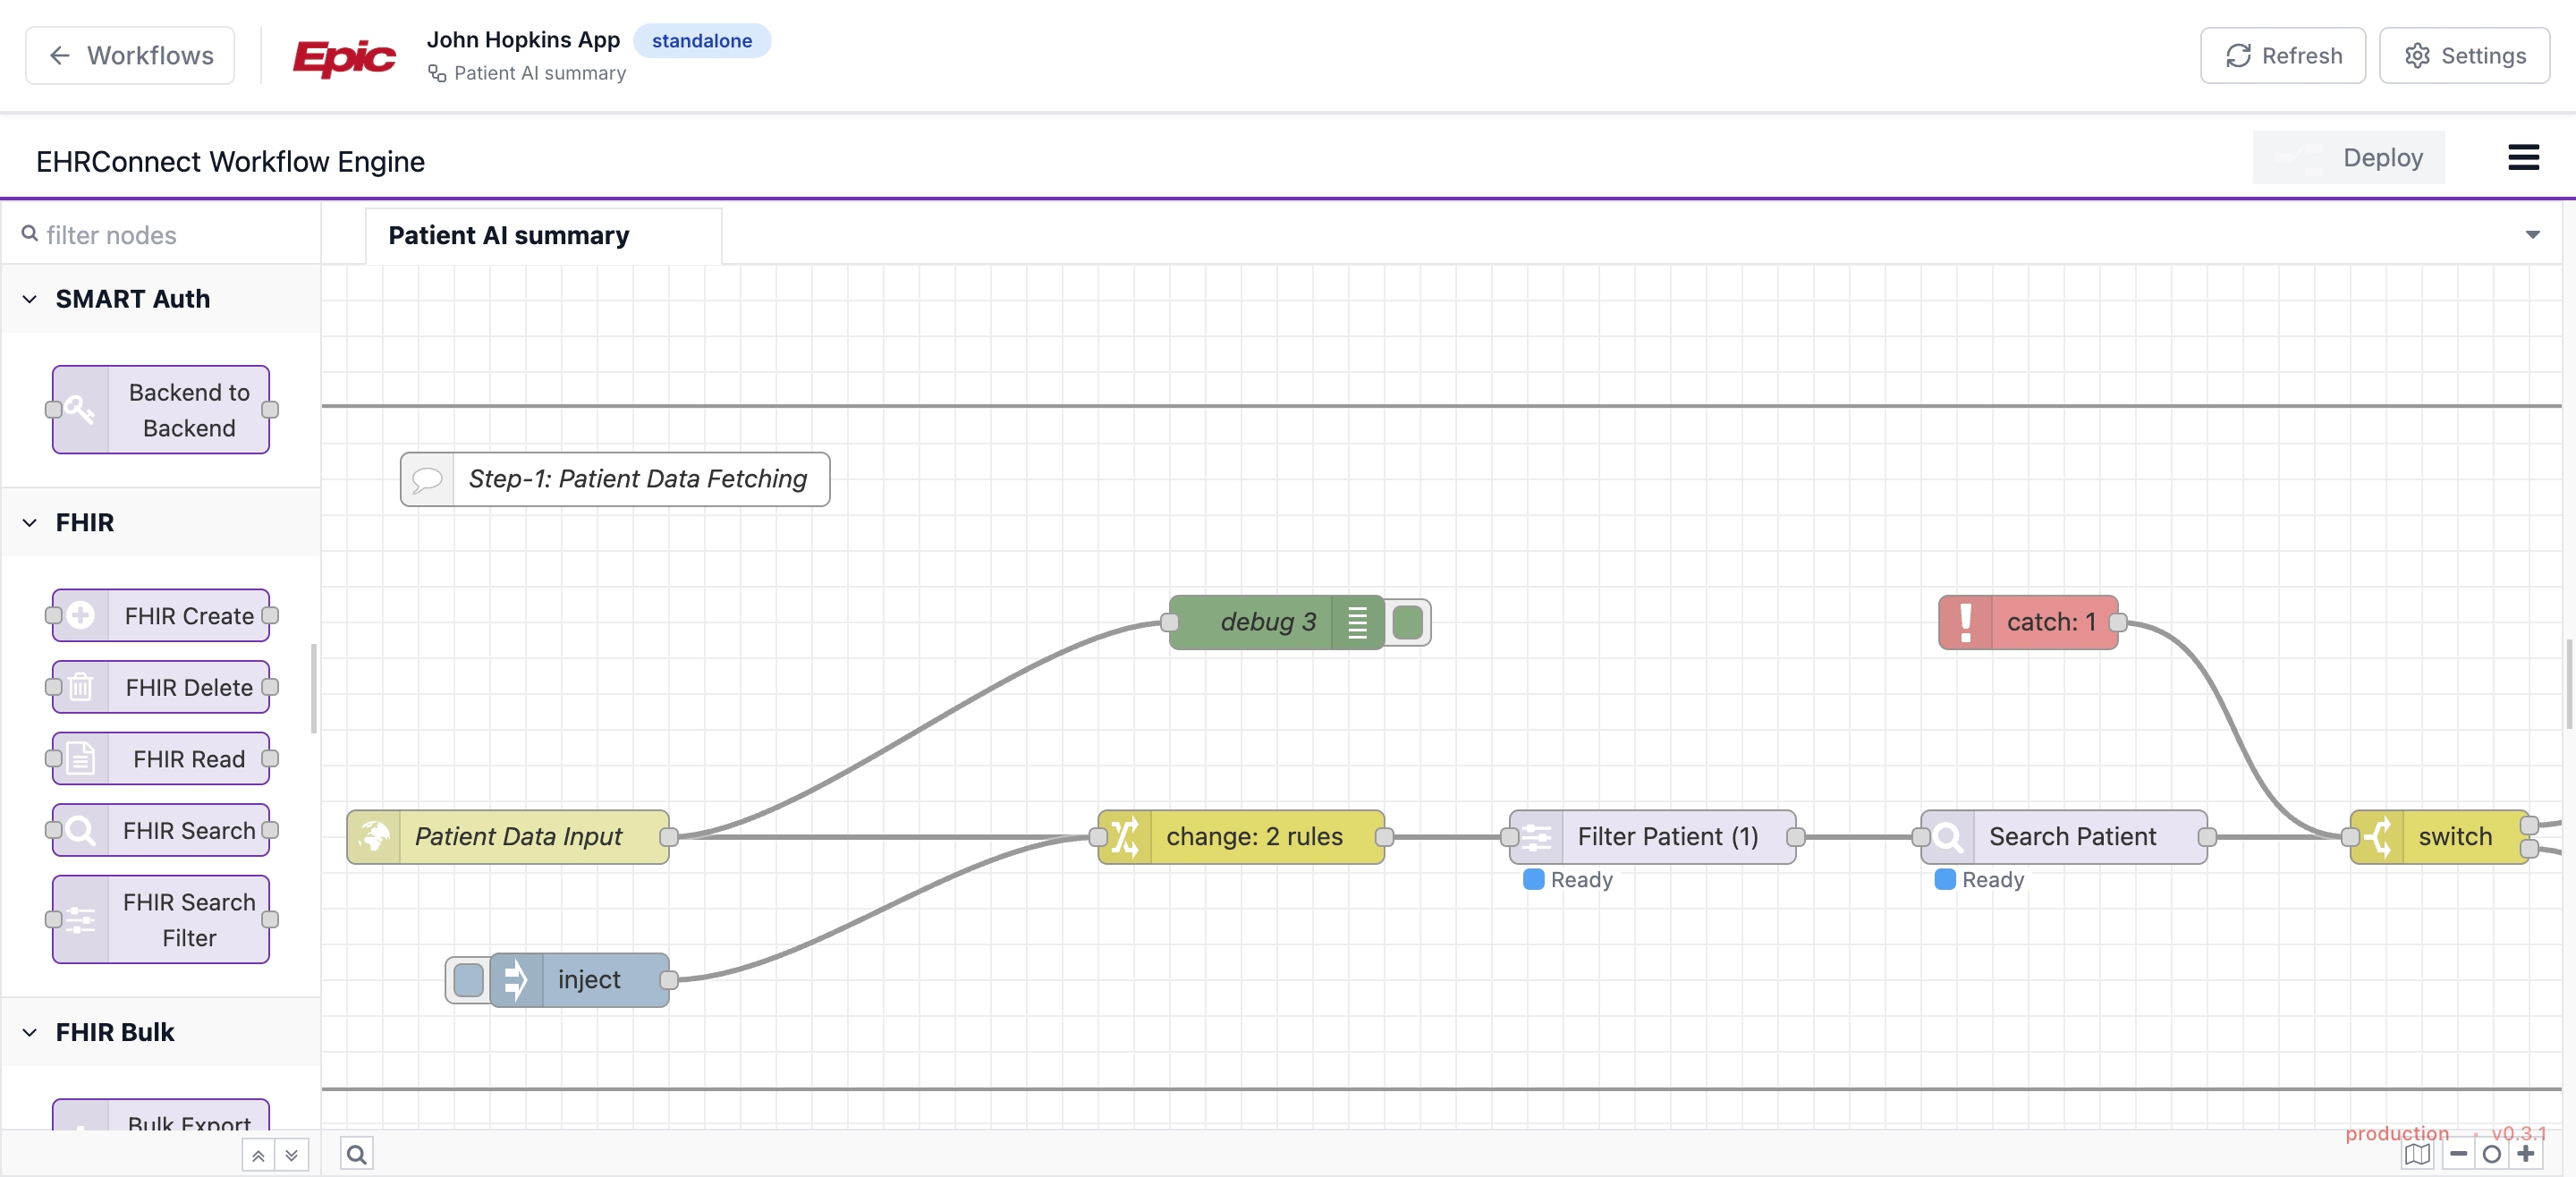Reset zoom with the circle icon

[2492, 1154]
